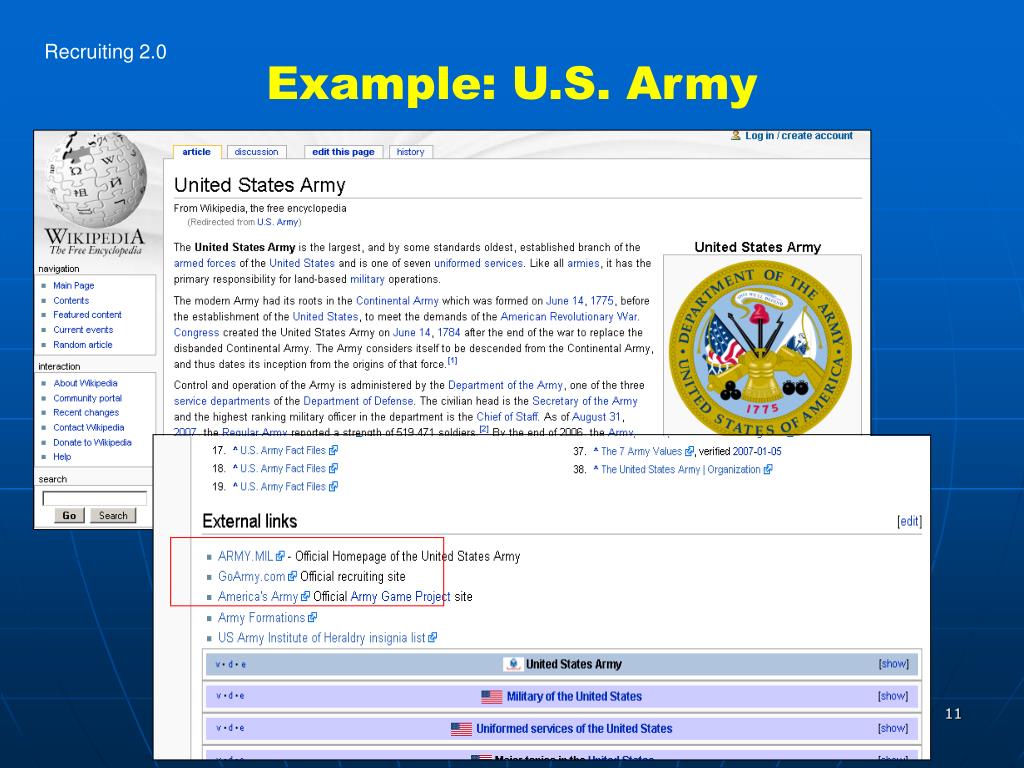
Task: Click the edit link for External links section
Action: 910,521
